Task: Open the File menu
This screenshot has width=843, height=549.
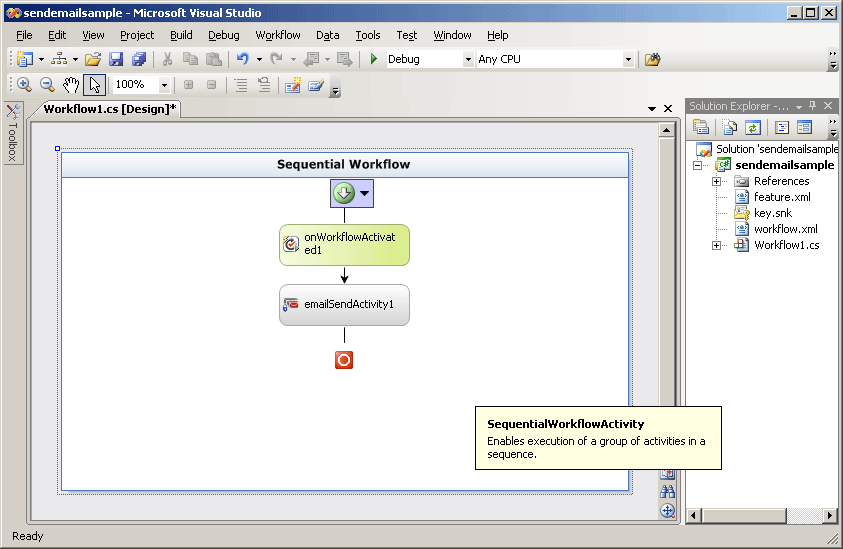Action: click(x=24, y=35)
